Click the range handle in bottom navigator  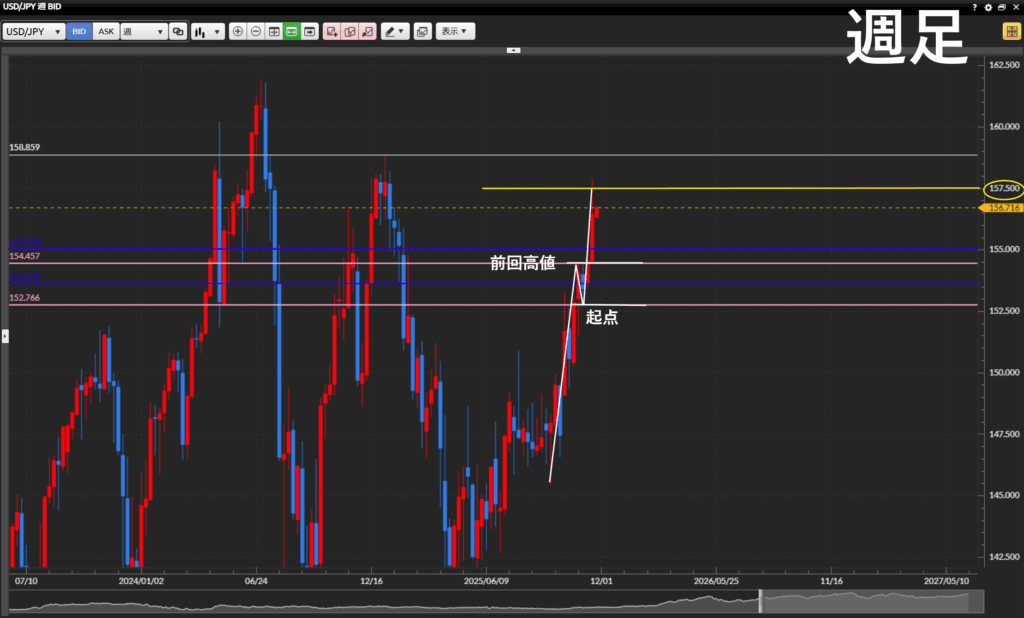pos(760,601)
